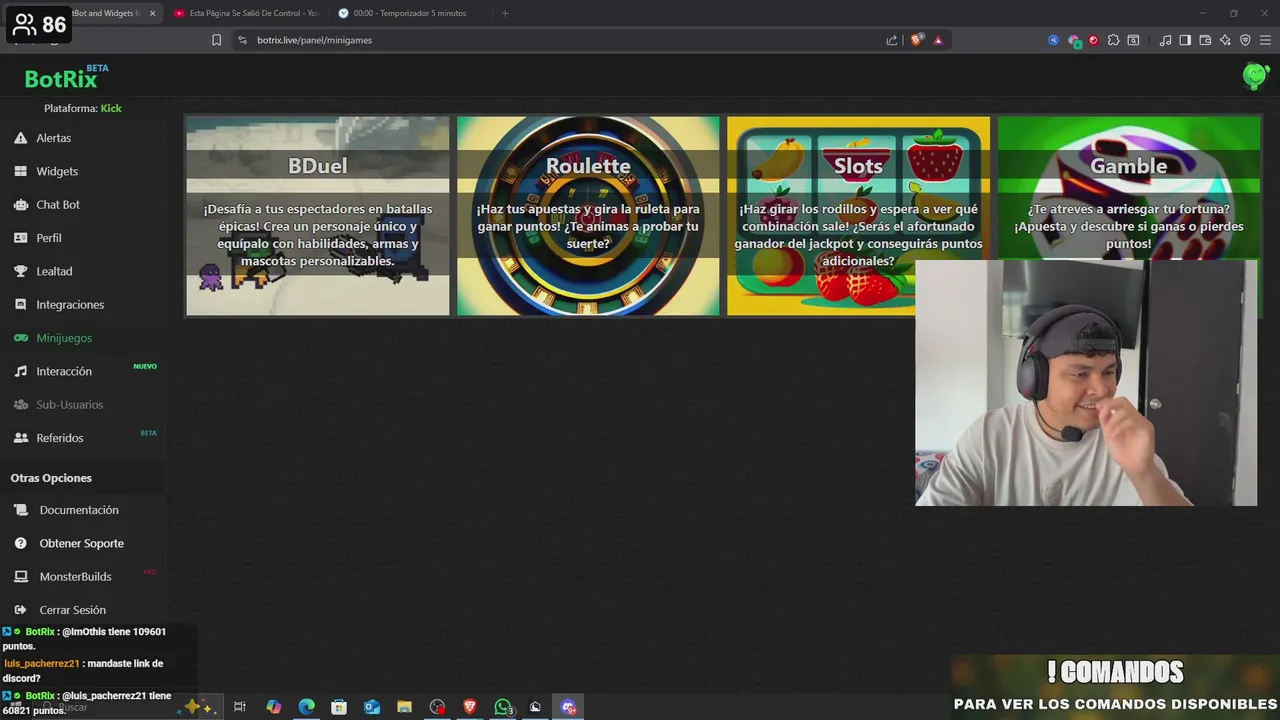Screen dimensions: 1280x720
Task: Open Task View in the taskbar
Action: 240,707
